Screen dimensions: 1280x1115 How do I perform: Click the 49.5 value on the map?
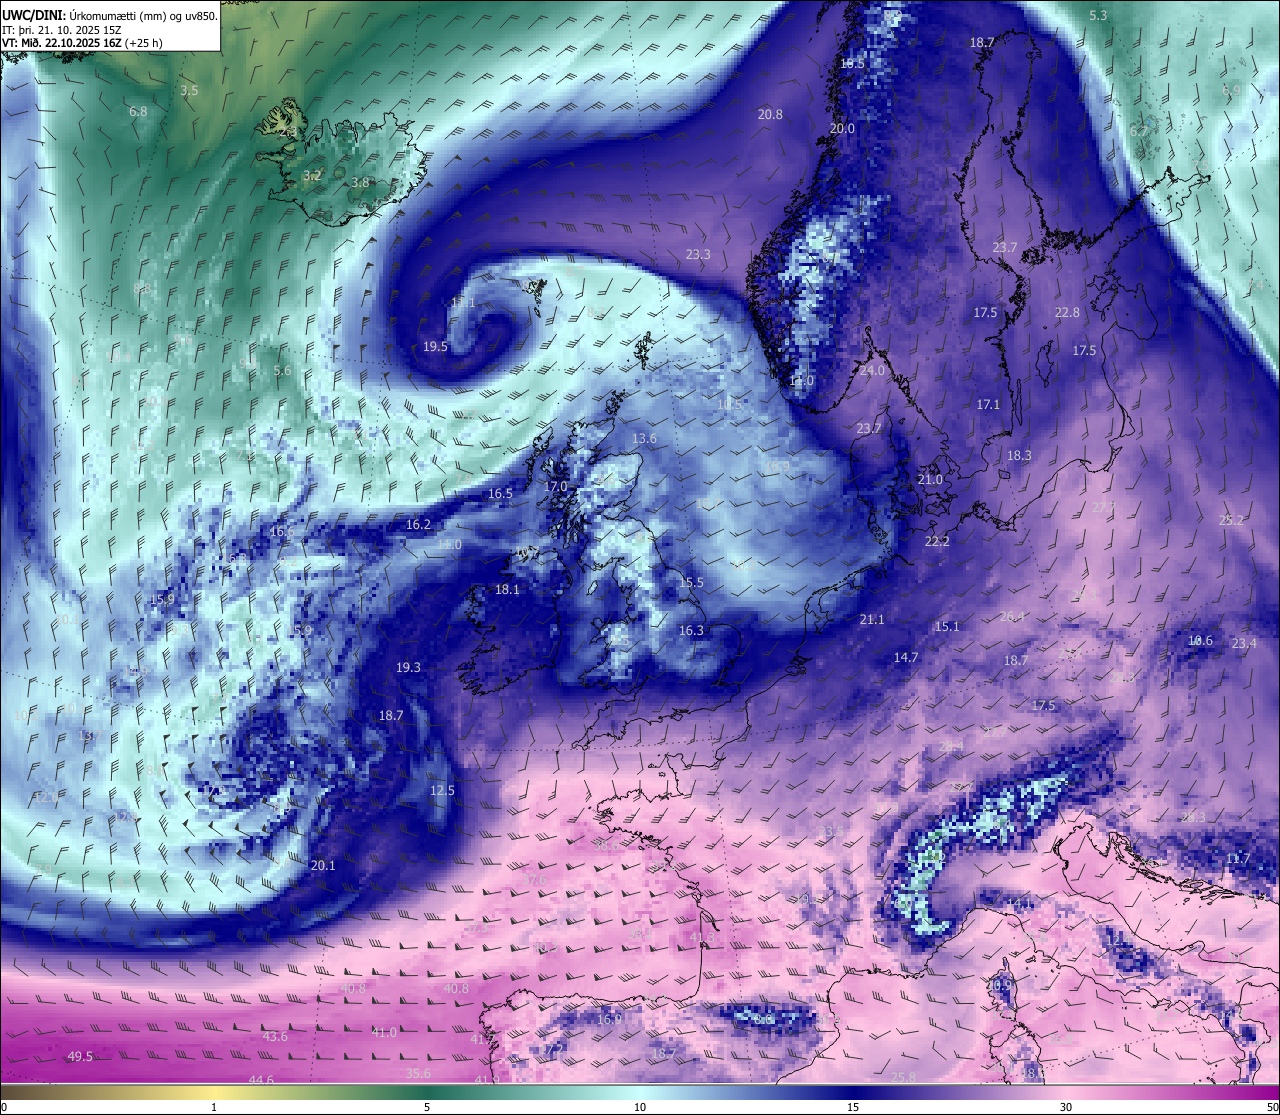click(x=80, y=1057)
